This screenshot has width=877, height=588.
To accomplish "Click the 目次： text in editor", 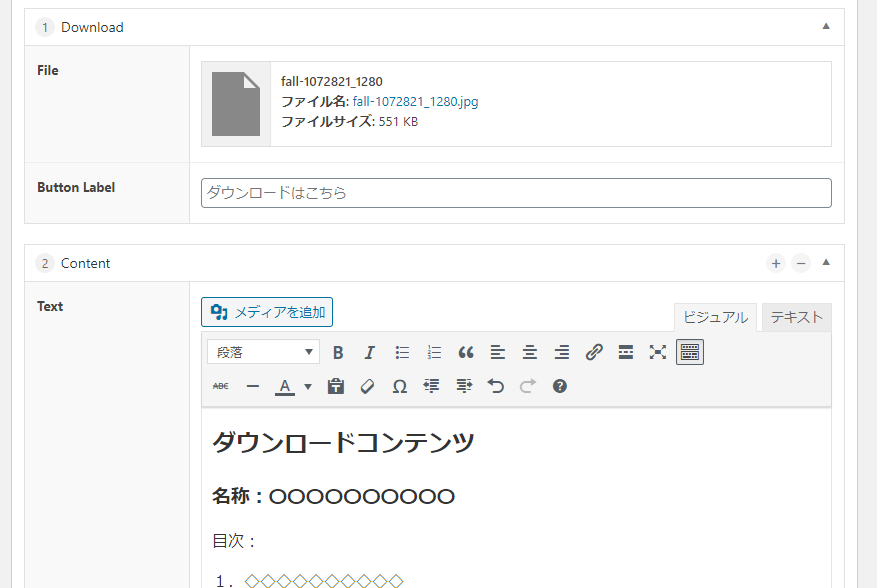I will coord(234,541).
